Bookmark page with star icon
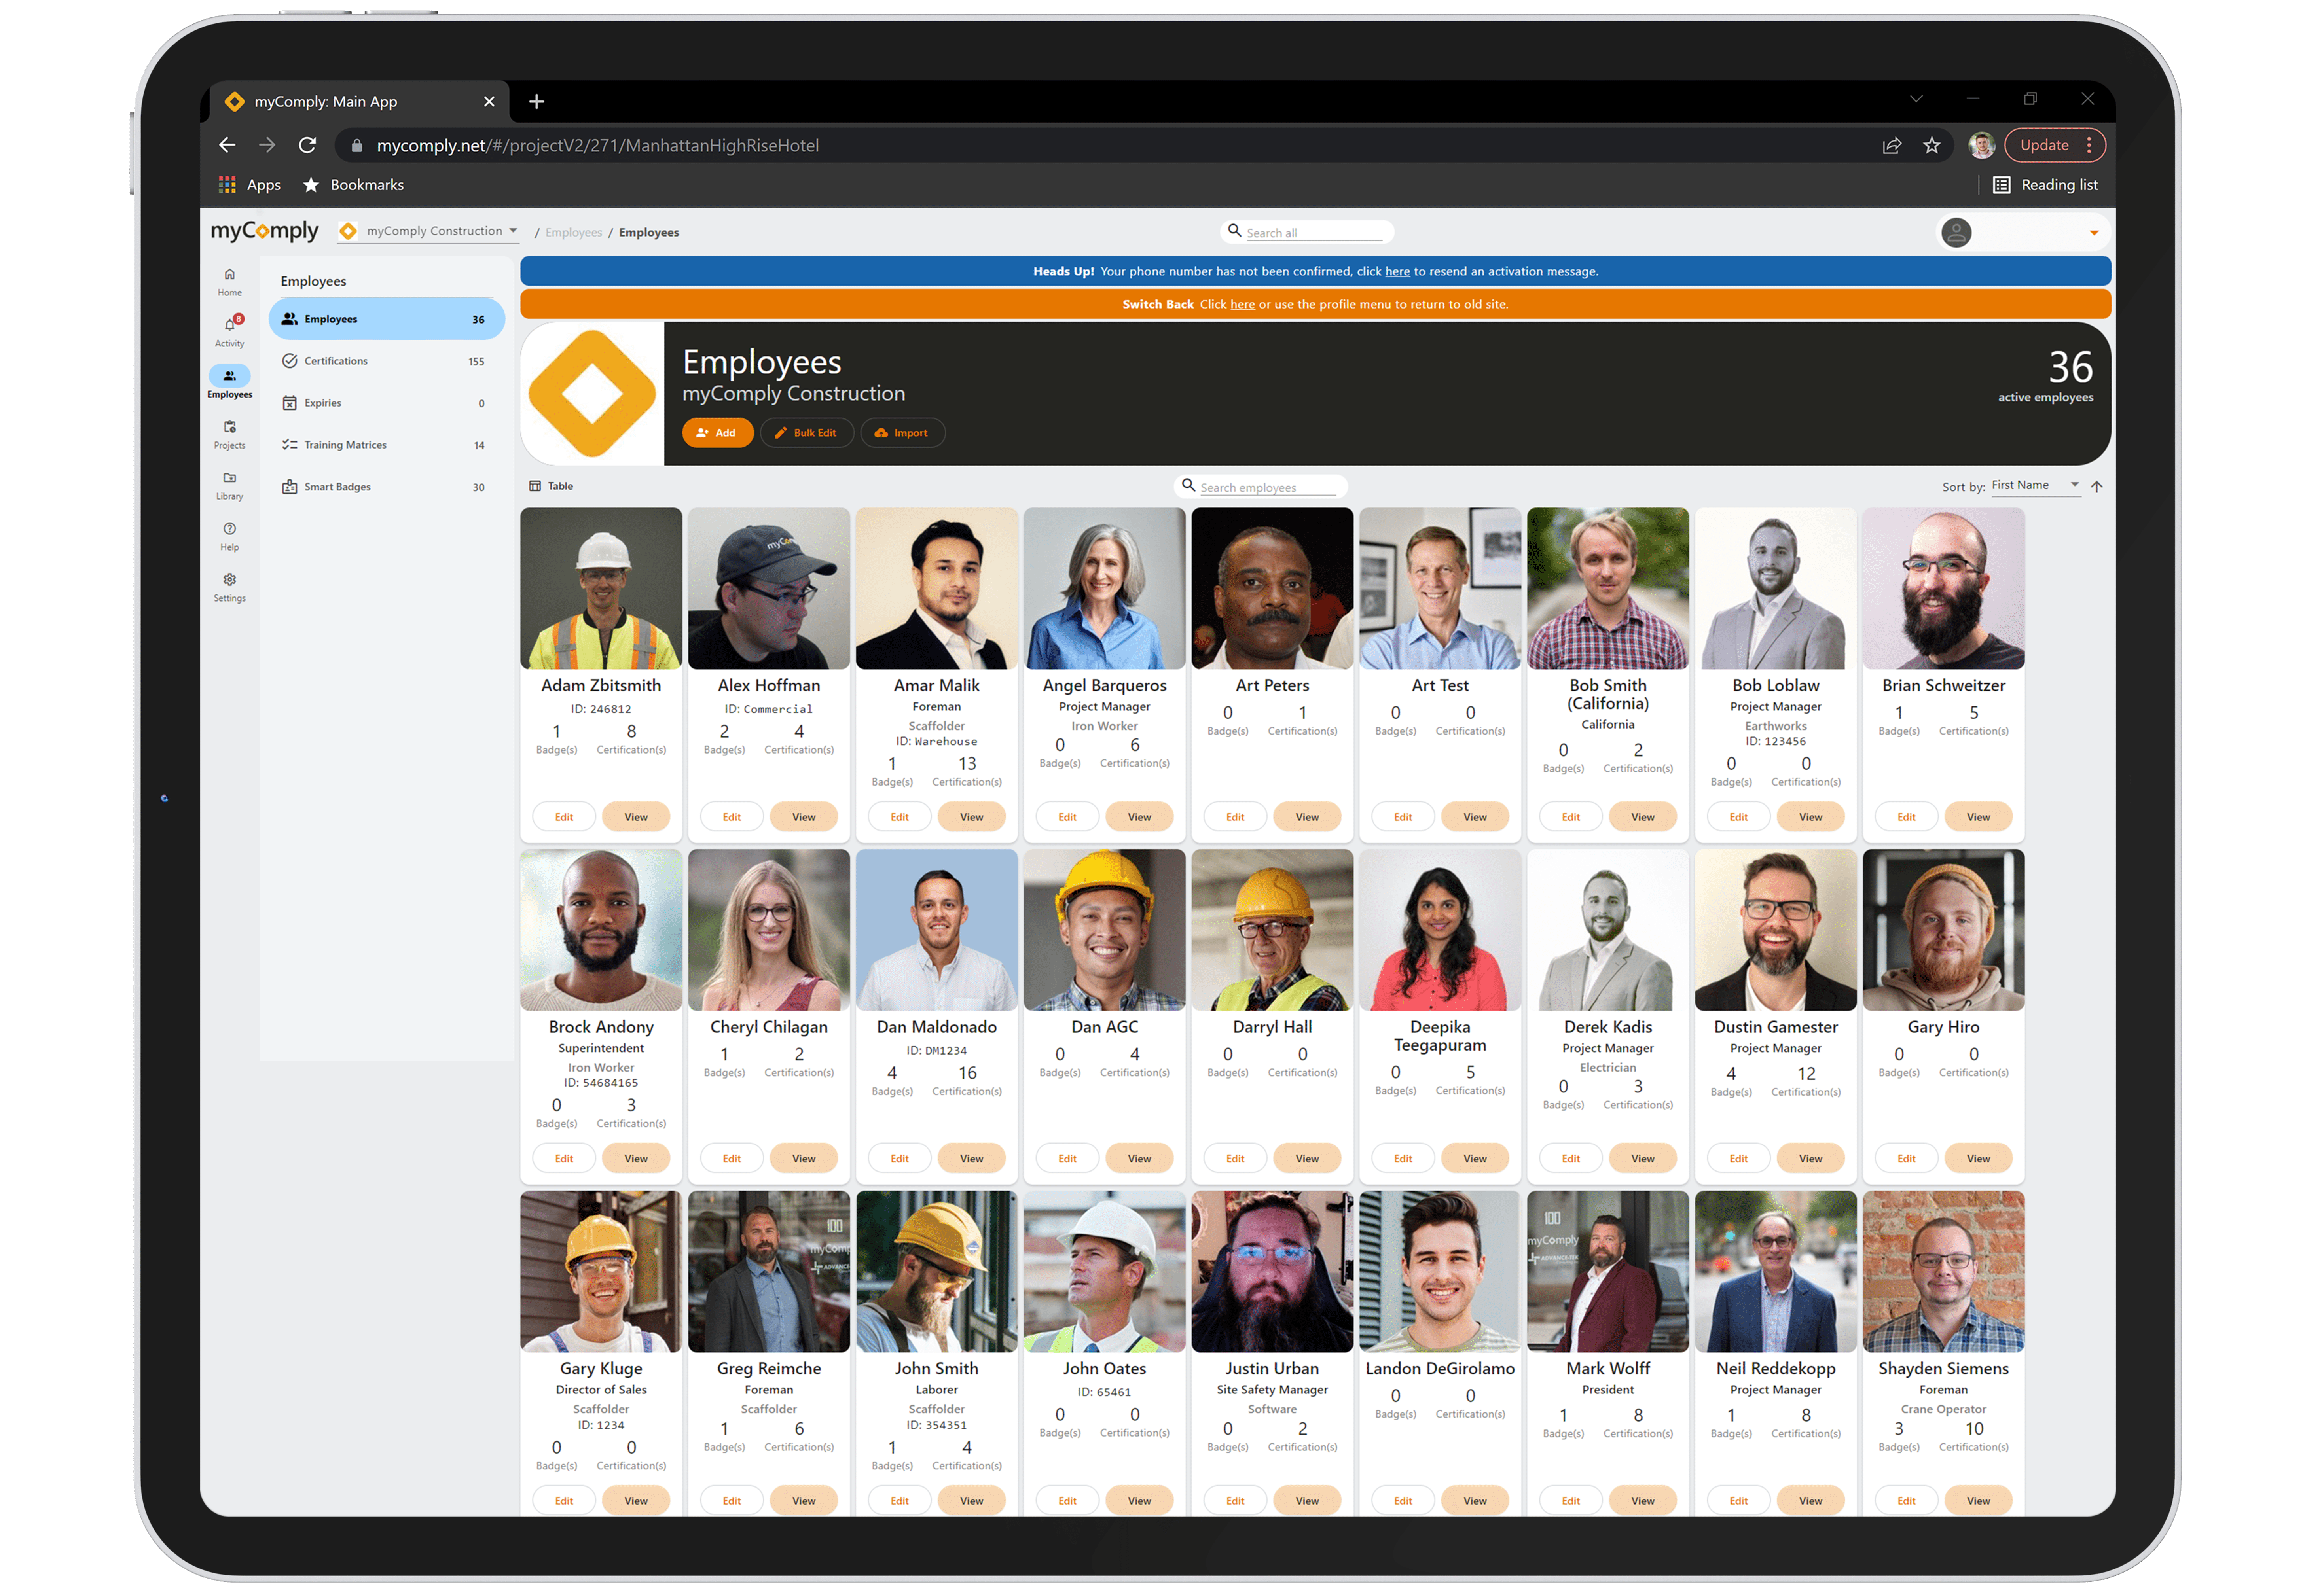 pyautogui.click(x=1931, y=146)
